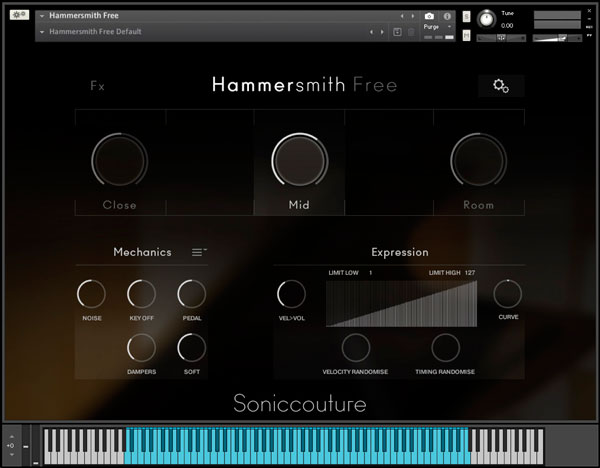Image resolution: width=600 pixels, height=468 pixels.
Task: Click the LIMIT LOW value 1
Action: 370,273
